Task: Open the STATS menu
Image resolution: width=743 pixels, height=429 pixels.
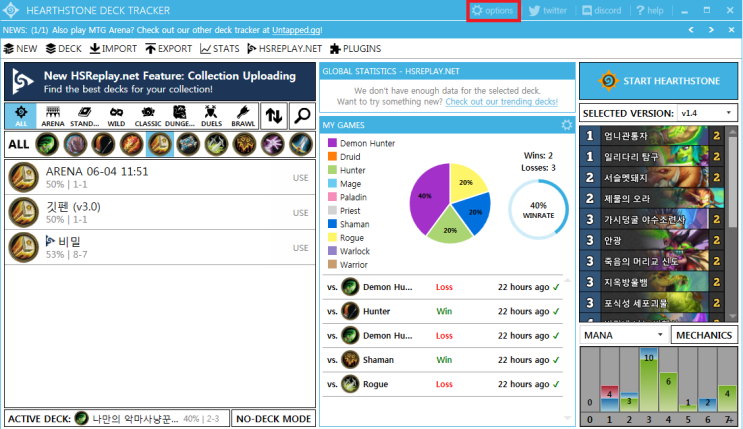Action: click(x=219, y=49)
